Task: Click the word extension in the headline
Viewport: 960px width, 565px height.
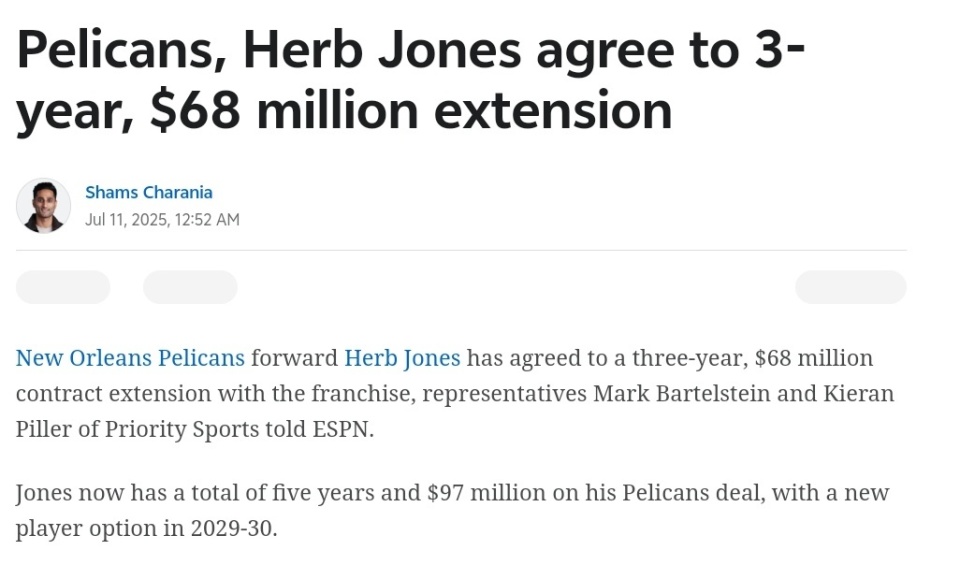Action: (553, 111)
